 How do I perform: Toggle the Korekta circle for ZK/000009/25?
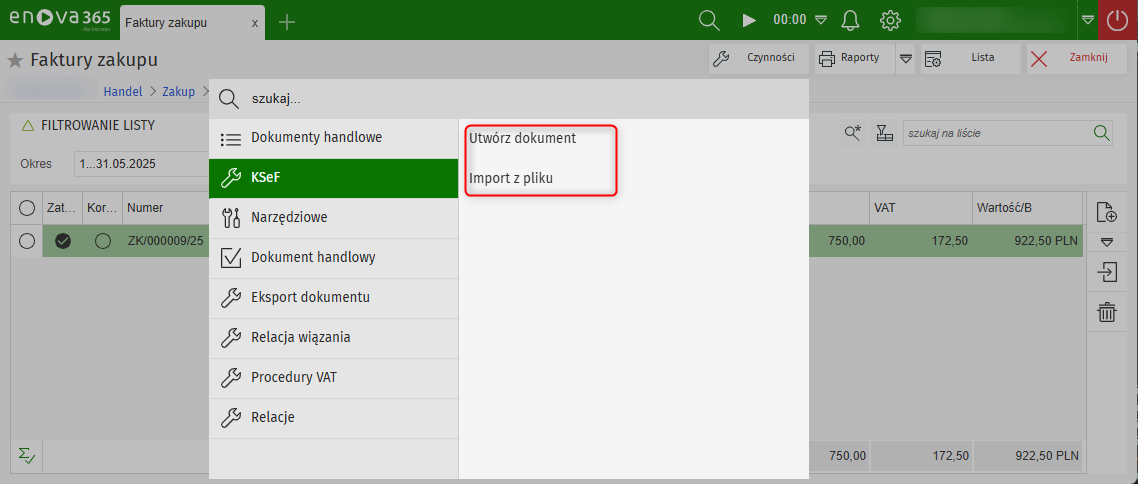(x=102, y=241)
